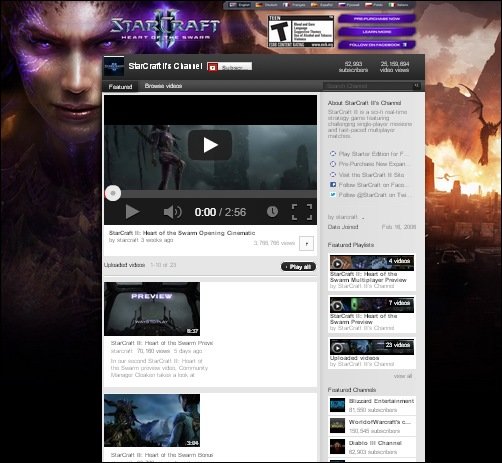Screen dimensions: 502x463
Task: Subscribe to StarCraft II's Channel
Action: tap(229, 67)
